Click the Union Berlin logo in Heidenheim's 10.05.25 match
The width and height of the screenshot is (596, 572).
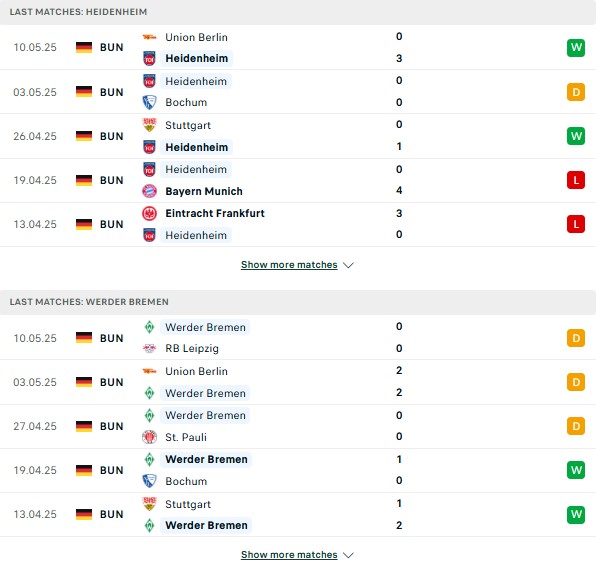click(x=149, y=37)
